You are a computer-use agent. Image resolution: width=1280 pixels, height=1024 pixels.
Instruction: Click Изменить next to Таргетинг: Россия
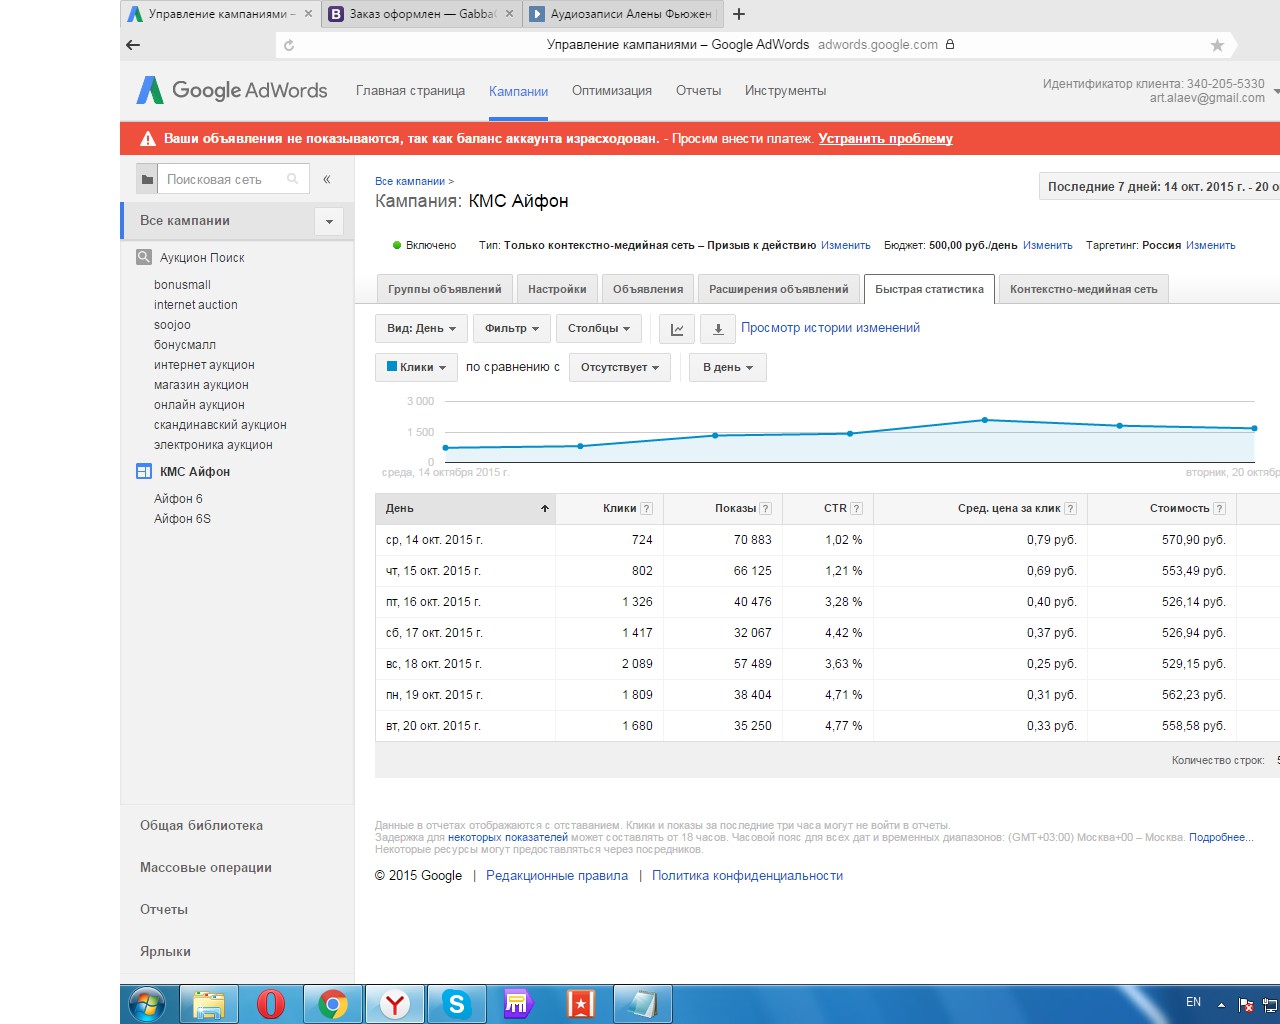point(1211,245)
